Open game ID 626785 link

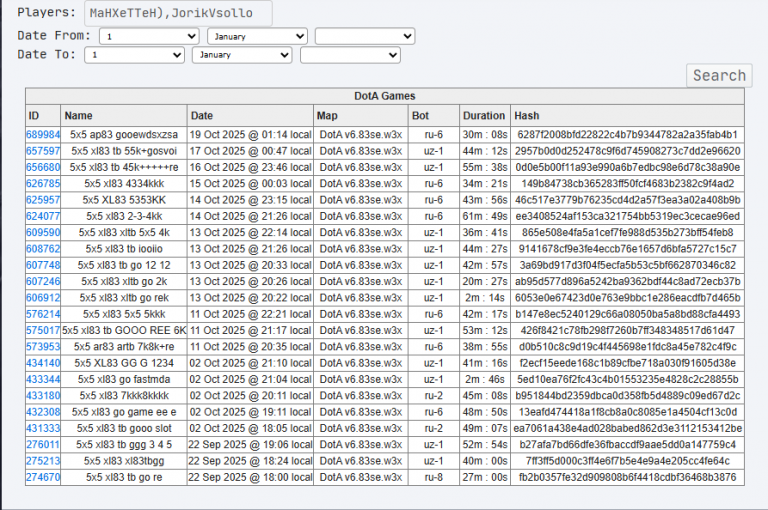click(x=43, y=184)
